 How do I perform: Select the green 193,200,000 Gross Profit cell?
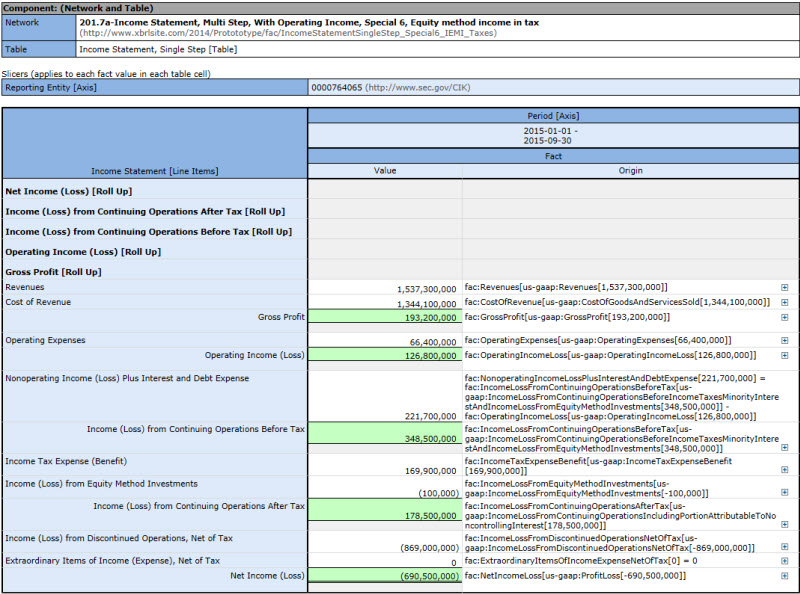385,316
